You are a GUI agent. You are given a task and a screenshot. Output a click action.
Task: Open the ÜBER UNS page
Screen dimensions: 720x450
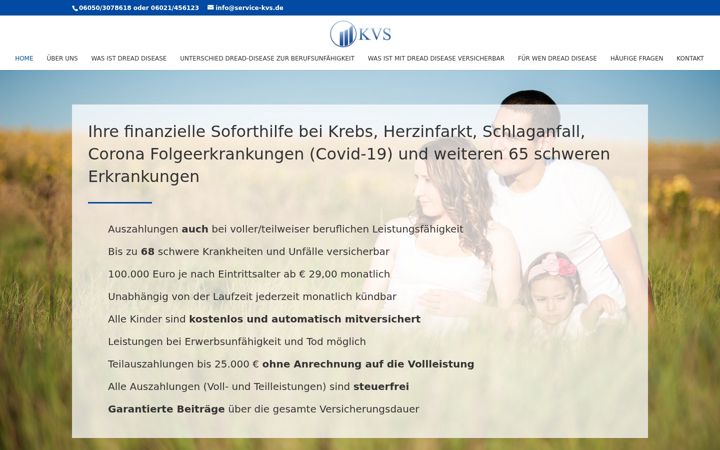pyautogui.click(x=62, y=58)
